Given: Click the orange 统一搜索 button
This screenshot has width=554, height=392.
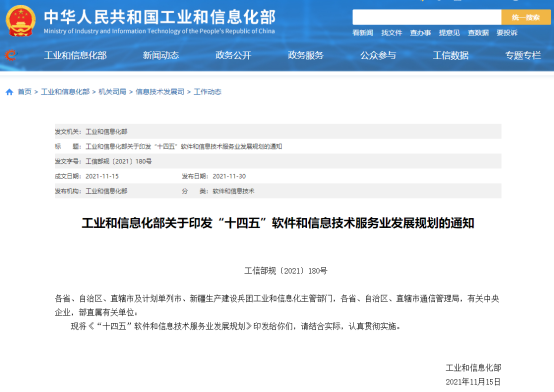Looking at the screenshot, I should (526, 17).
